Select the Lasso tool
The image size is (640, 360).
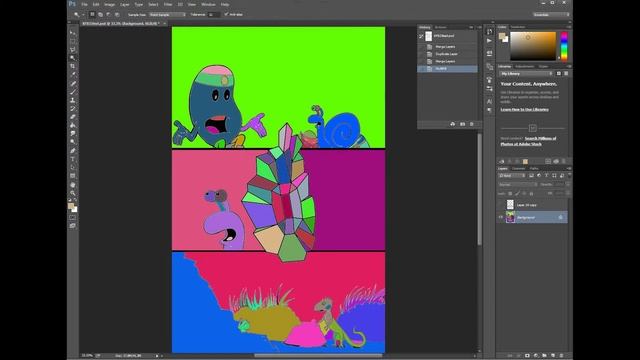[x=73, y=50]
